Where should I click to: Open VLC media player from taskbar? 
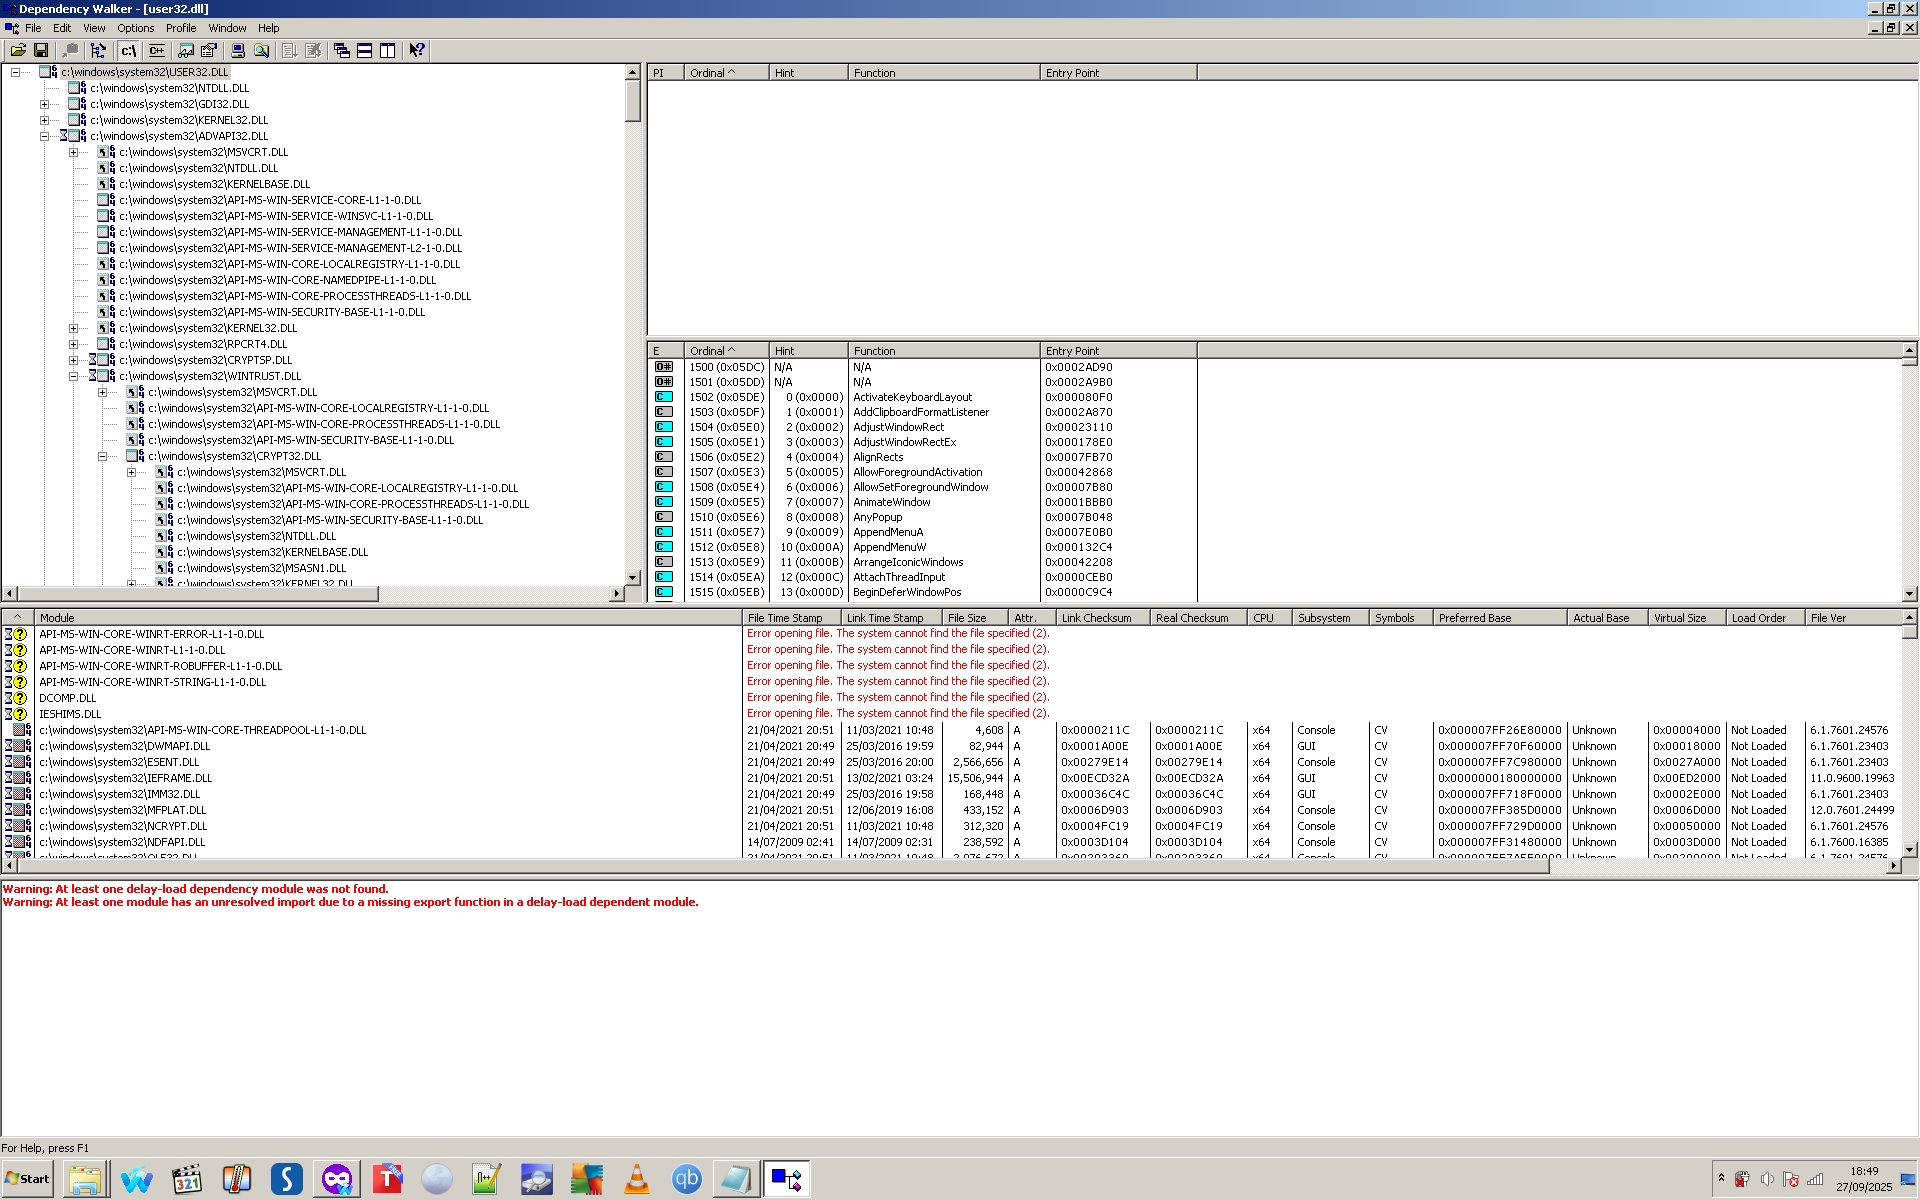click(636, 1180)
